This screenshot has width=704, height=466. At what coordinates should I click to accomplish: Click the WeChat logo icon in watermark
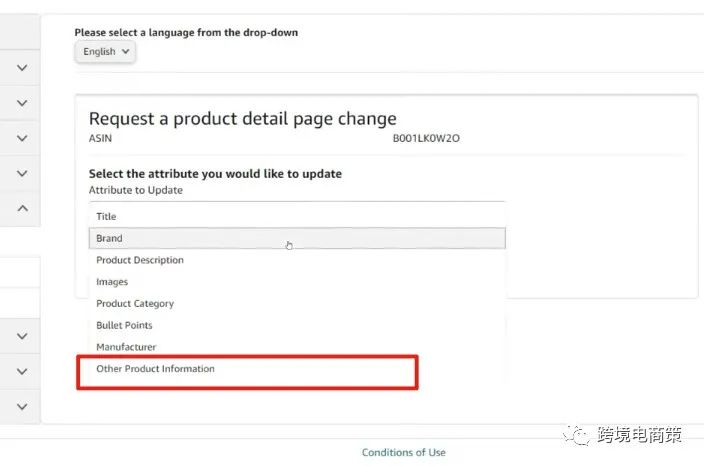click(x=578, y=434)
